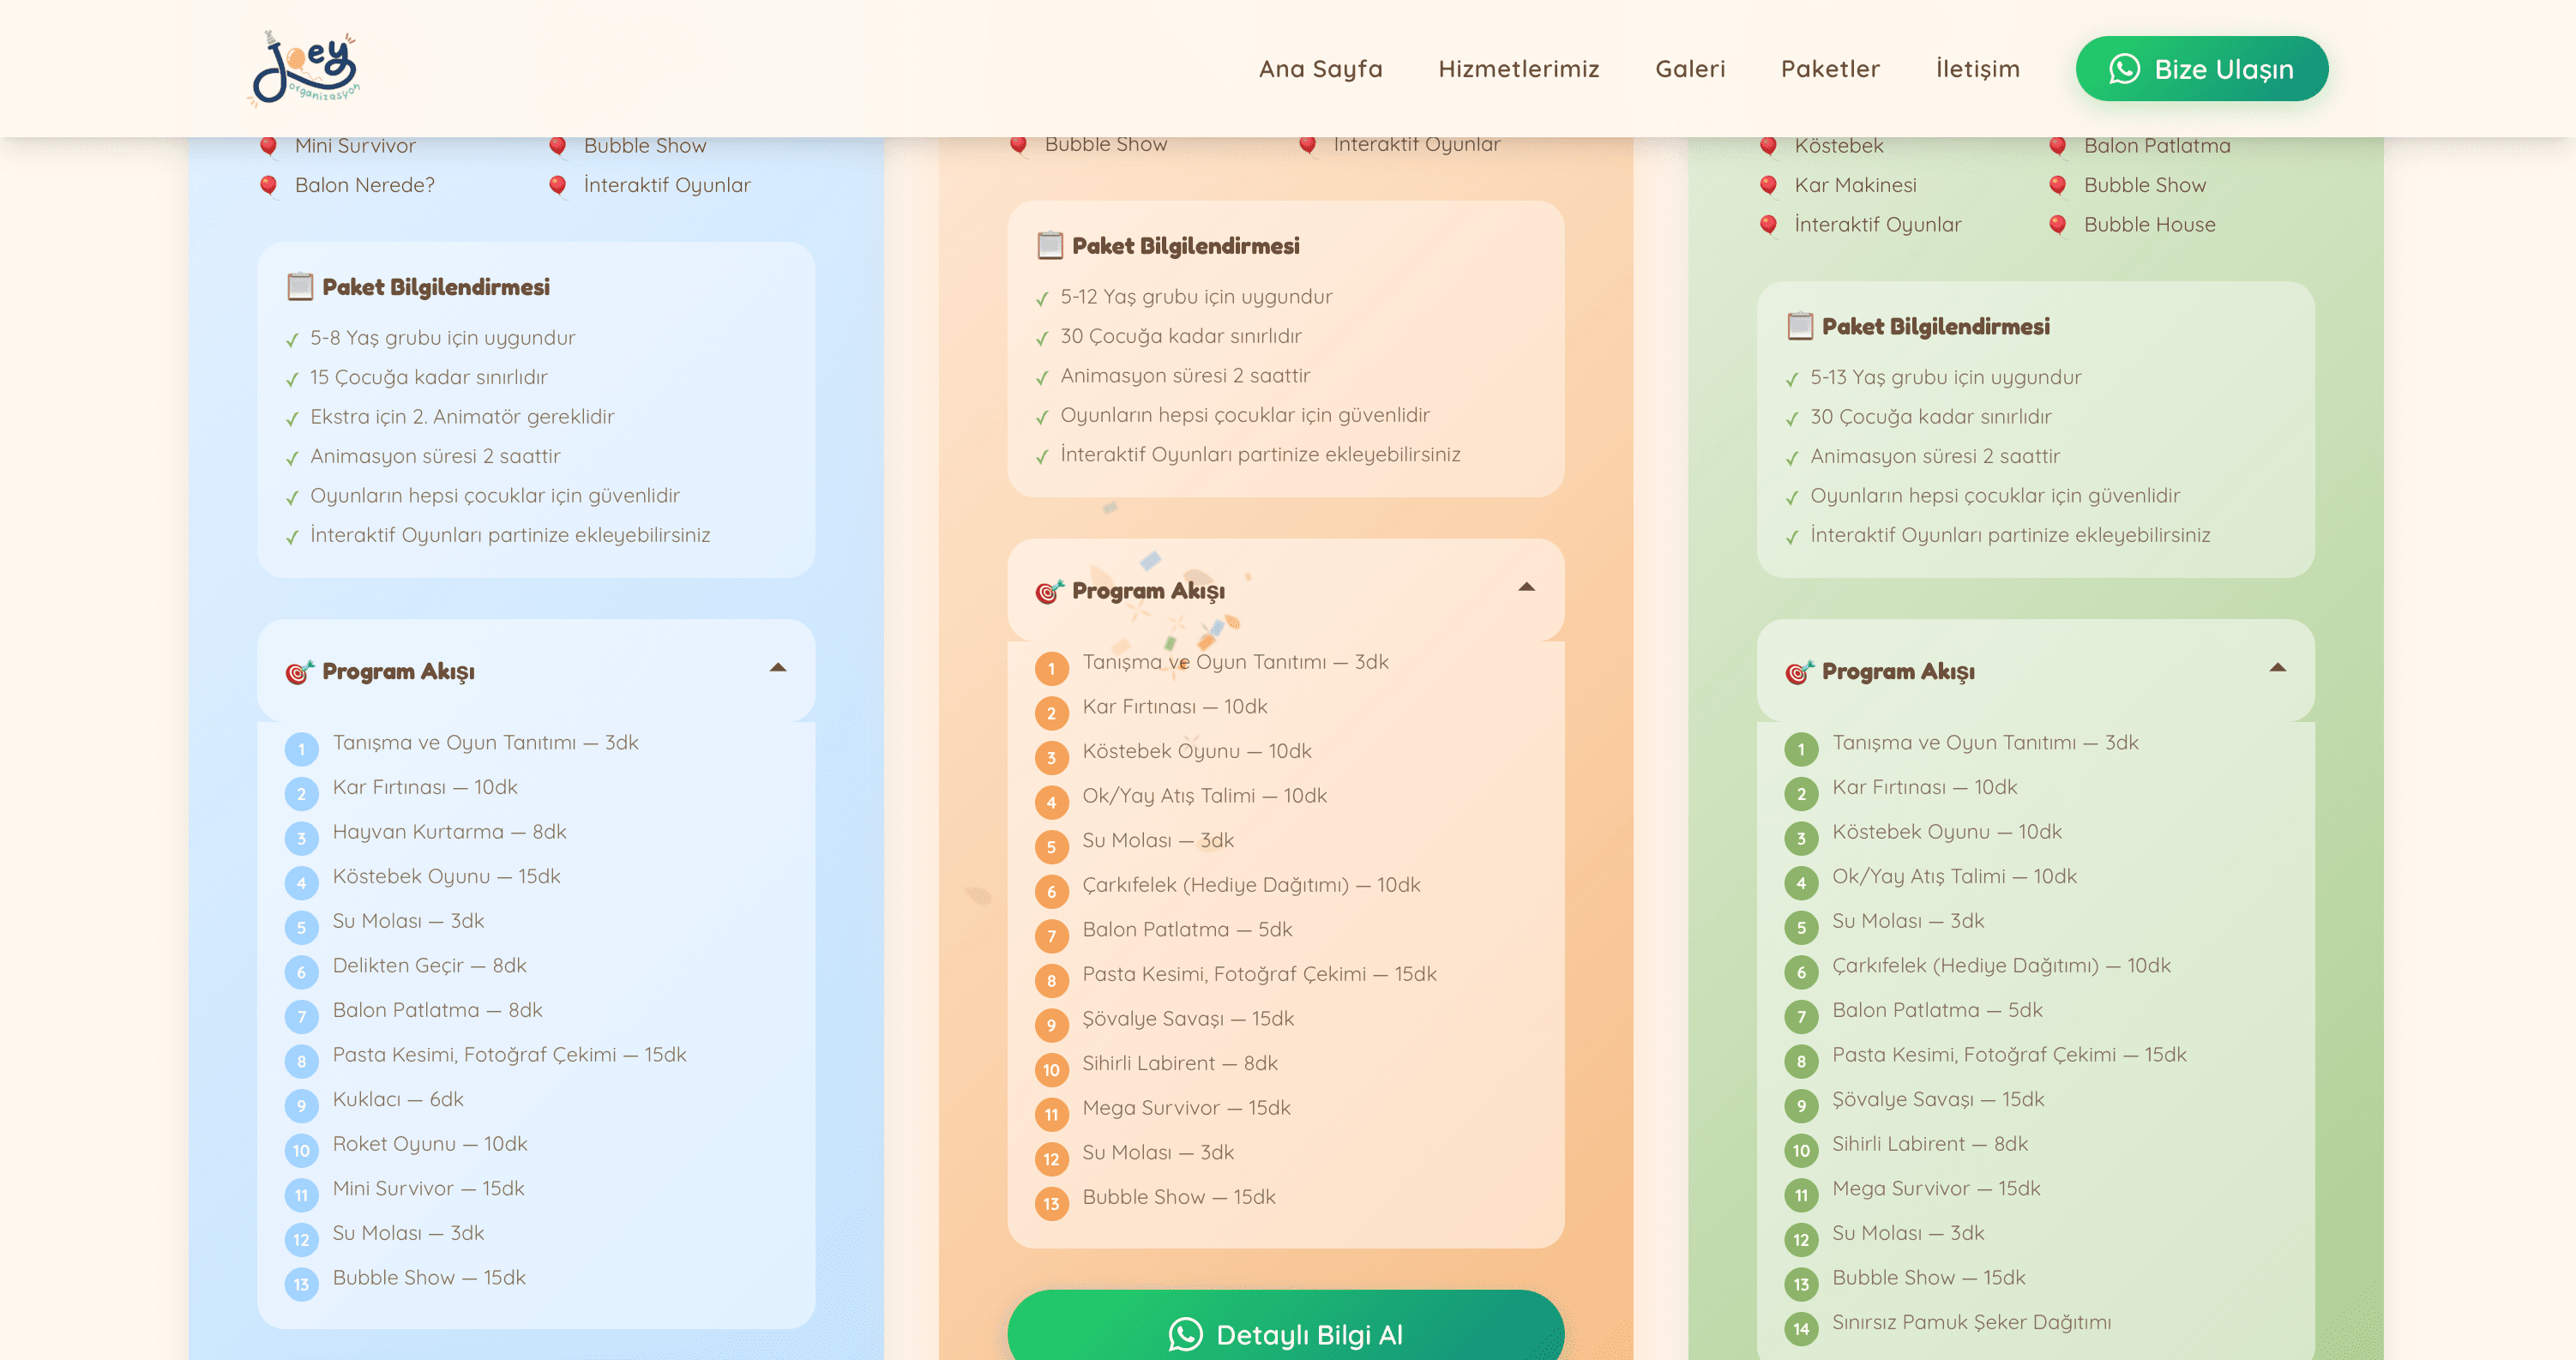Click the target icon in green Program Akışı
Viewport: 2576px width, 1360px height.
pos(1799,672)
